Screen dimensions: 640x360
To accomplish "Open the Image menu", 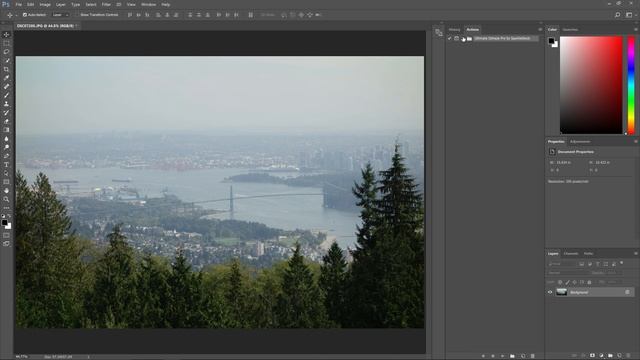I will tap(45, 4).
